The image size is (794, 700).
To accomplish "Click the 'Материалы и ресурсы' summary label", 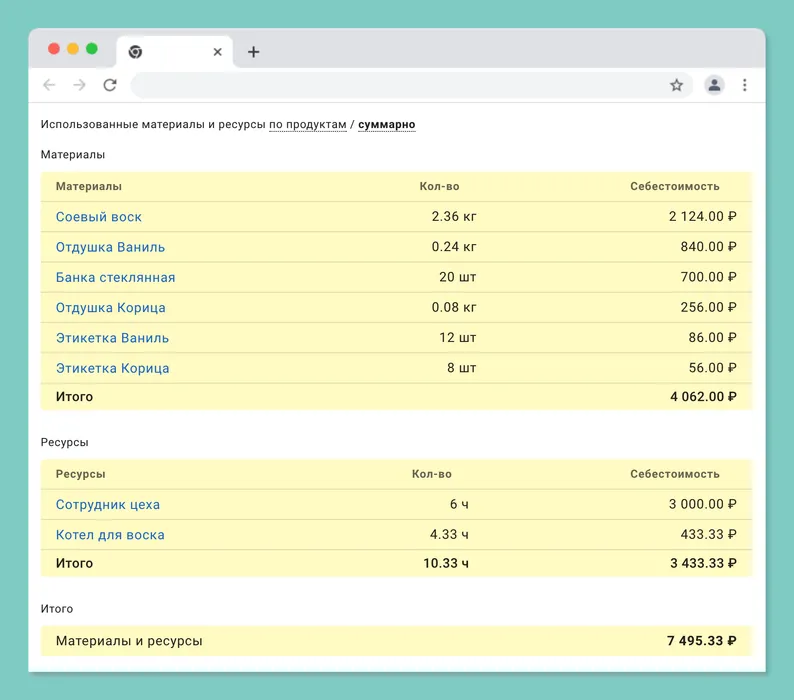I will click(x=129, y=641).
